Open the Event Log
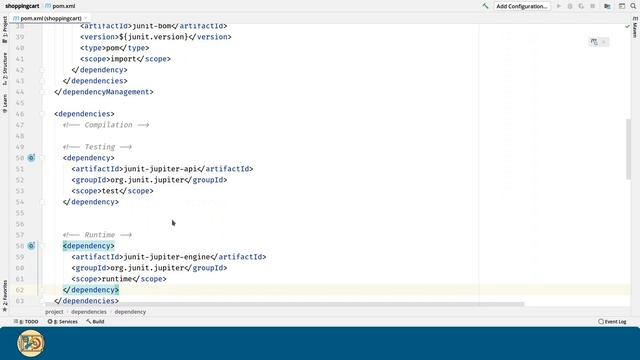The width and height of the screenshot is (640, 360). 612,322
